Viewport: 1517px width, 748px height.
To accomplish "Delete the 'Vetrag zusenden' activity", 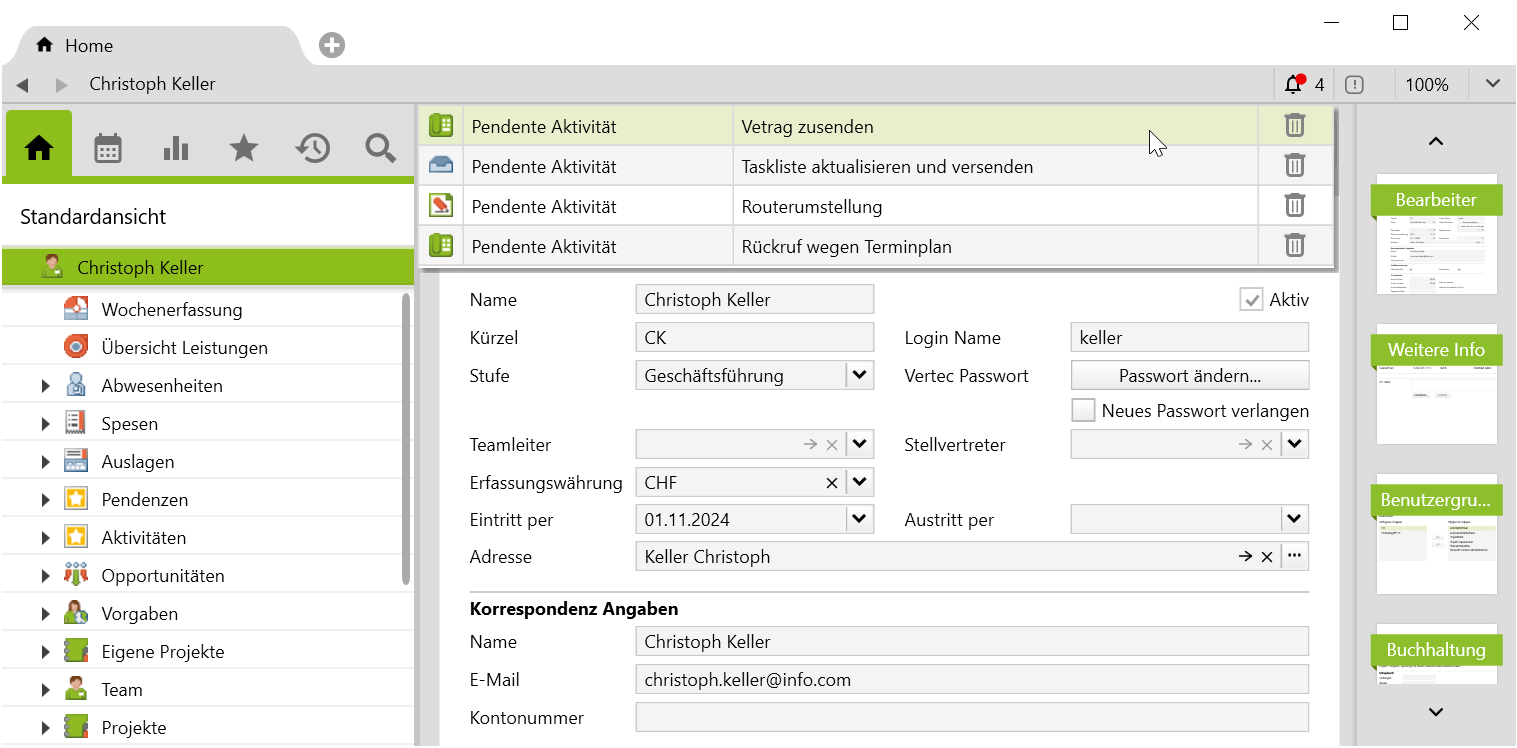I will 1294,126.
